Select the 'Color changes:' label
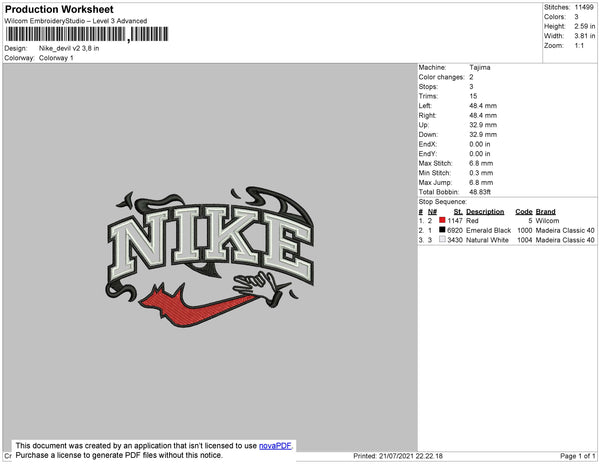Image resolution: width=600 pixels, height=464 pixels. (x=441, y=77)
